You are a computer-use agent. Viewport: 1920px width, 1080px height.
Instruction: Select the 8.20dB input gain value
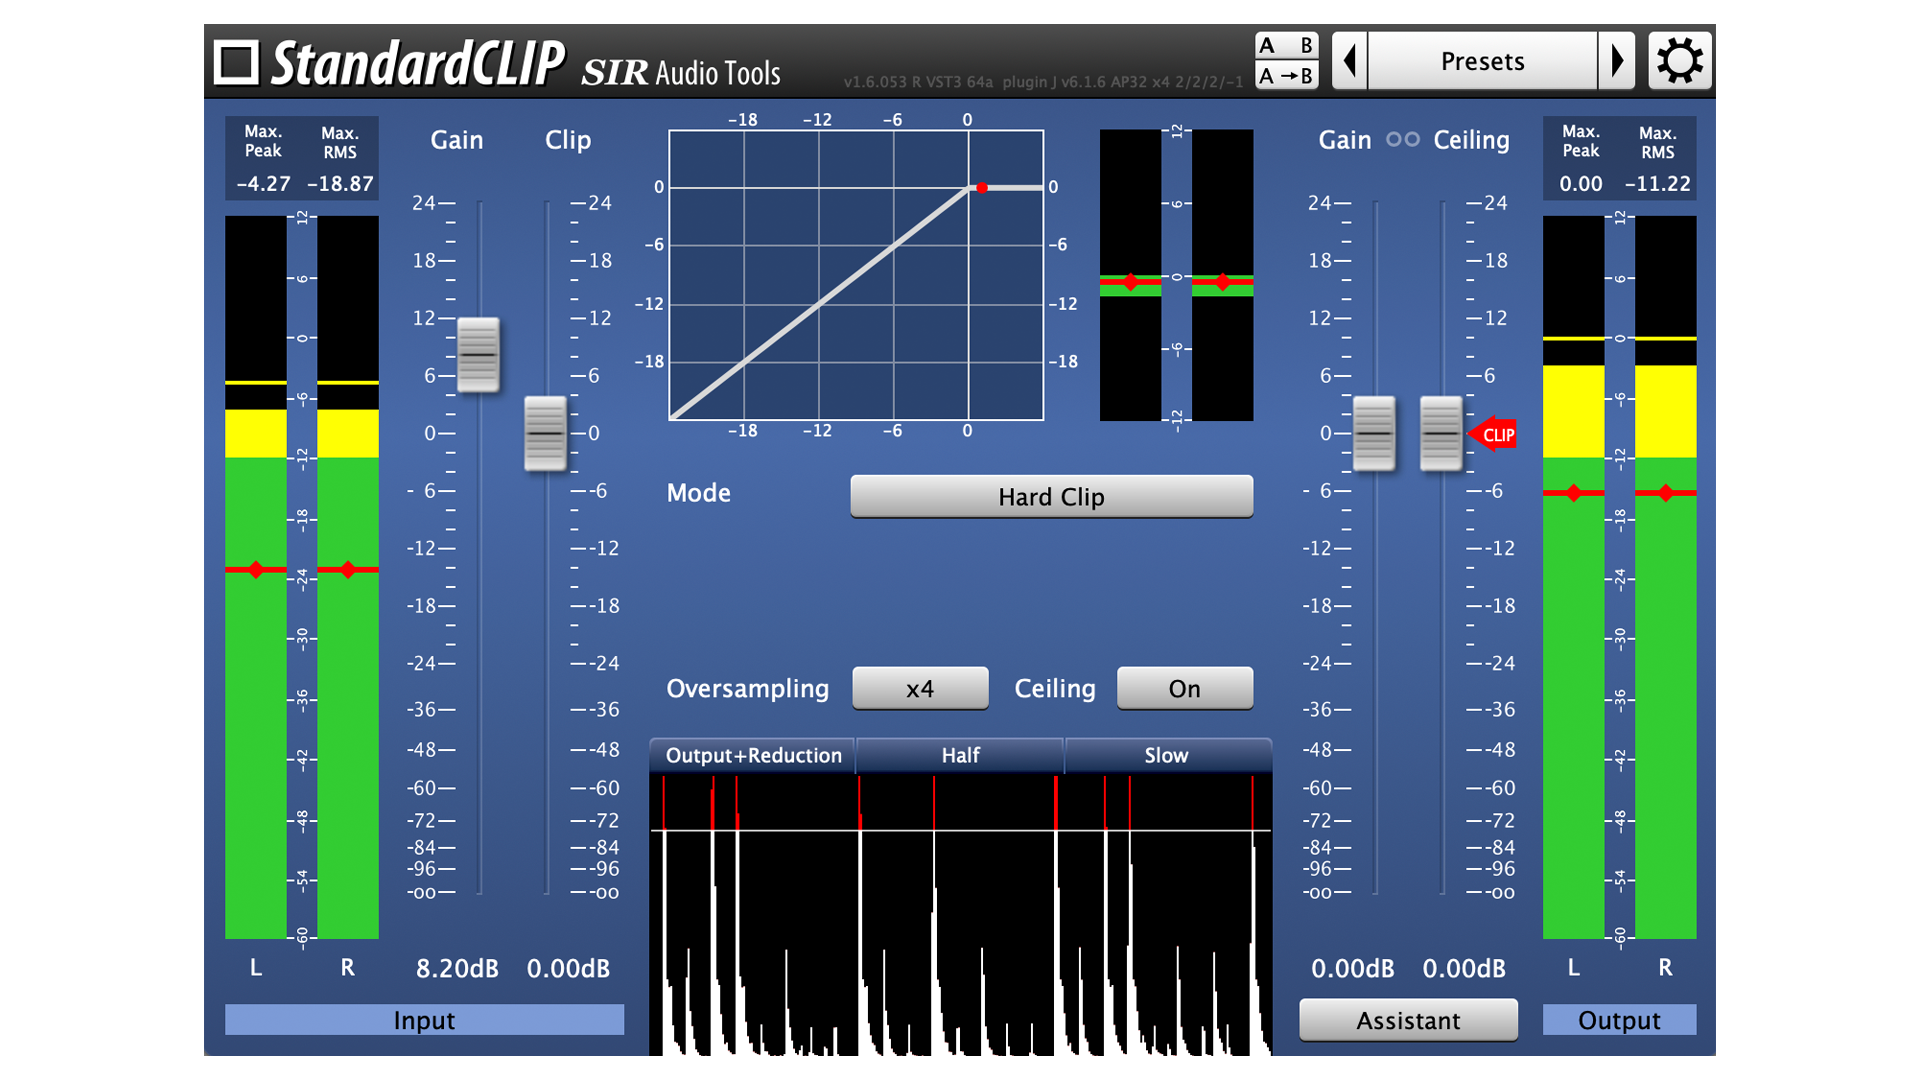(x=457, y=969)
